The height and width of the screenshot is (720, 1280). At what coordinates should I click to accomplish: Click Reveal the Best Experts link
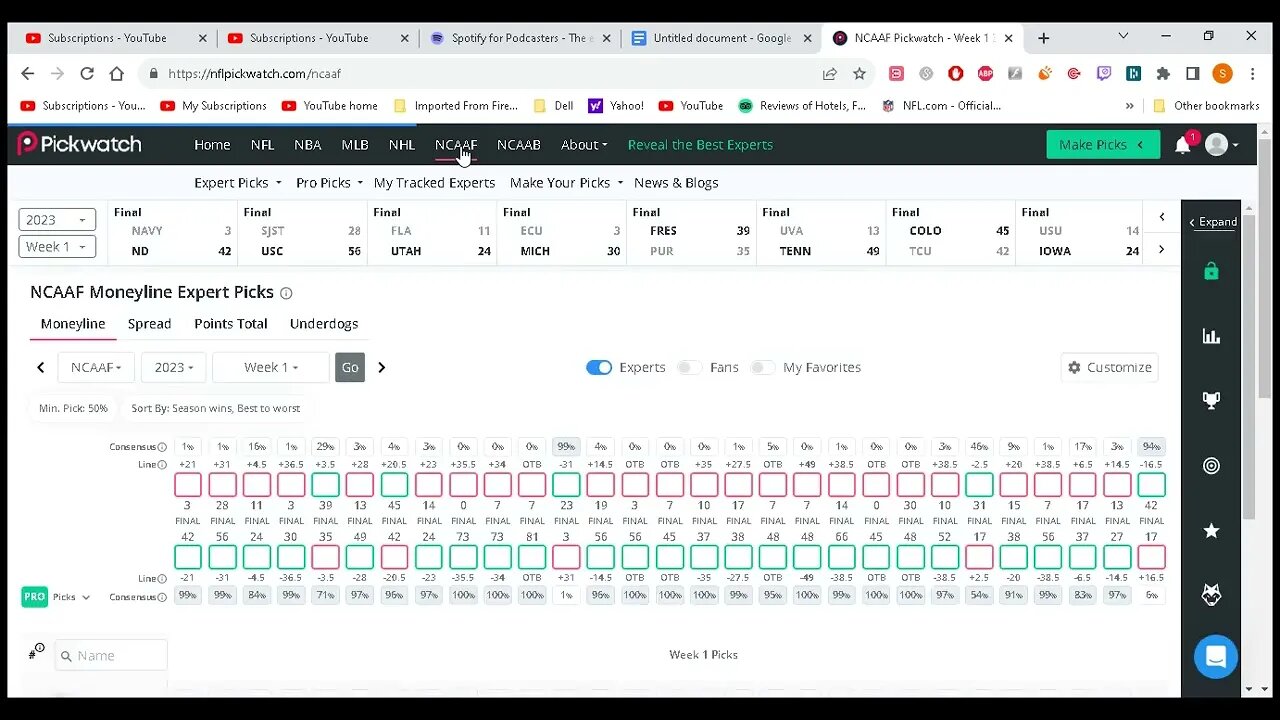click(700, 145)
